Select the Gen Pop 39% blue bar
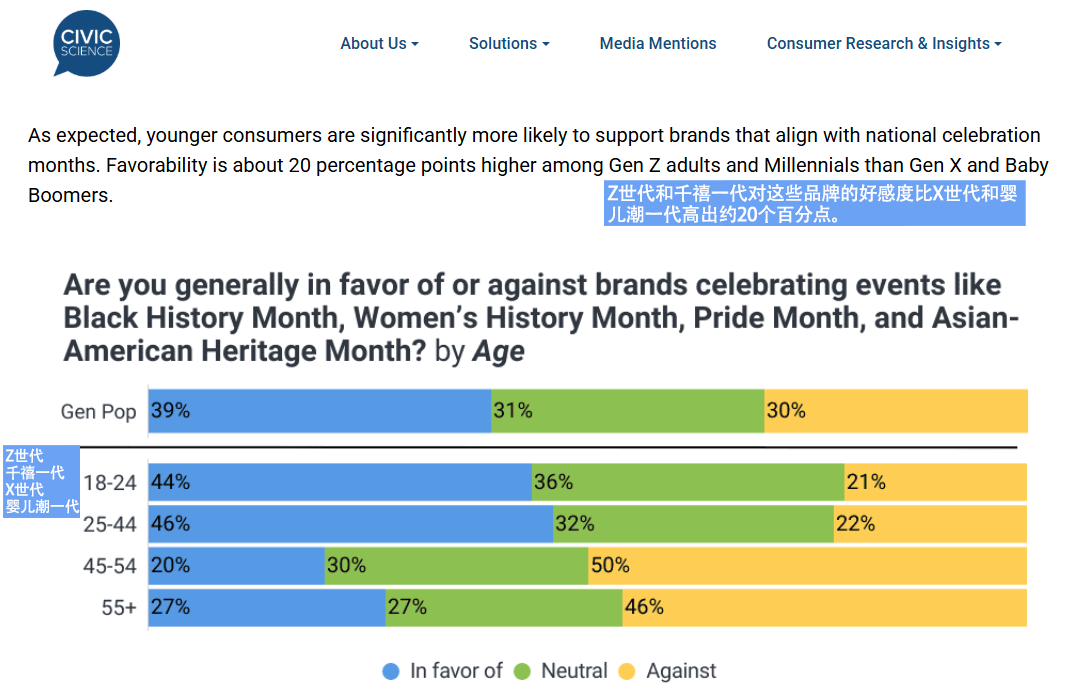The height and width of the screenshot is (699, 1075). (319, 411)
